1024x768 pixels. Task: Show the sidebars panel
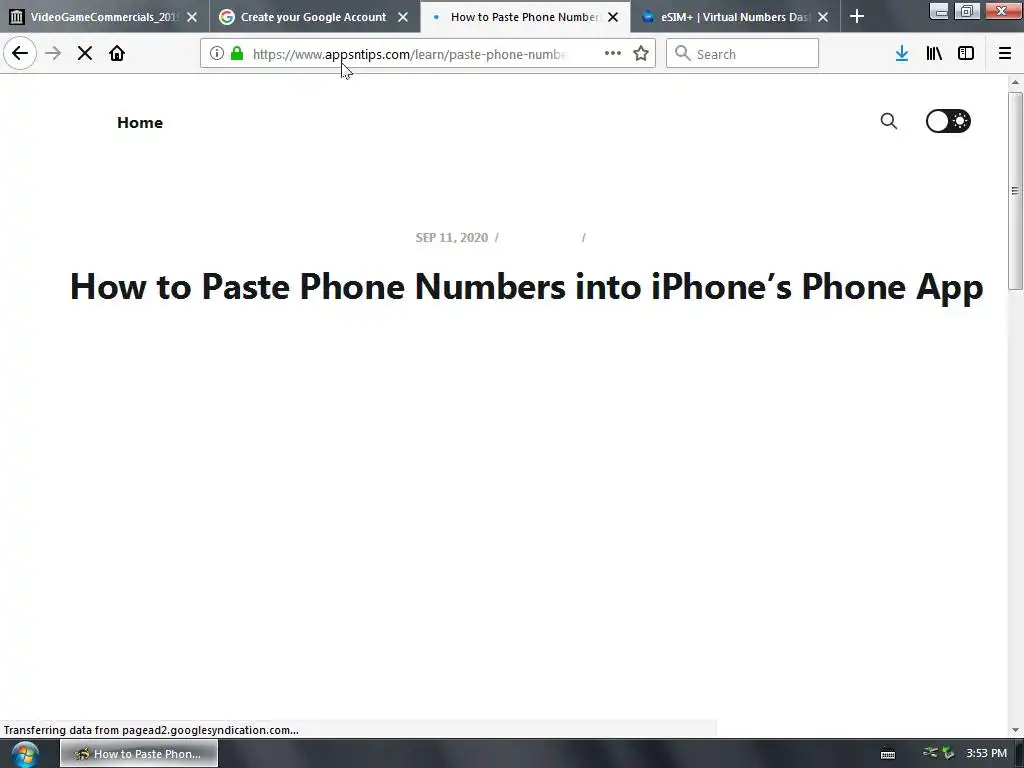966,54
